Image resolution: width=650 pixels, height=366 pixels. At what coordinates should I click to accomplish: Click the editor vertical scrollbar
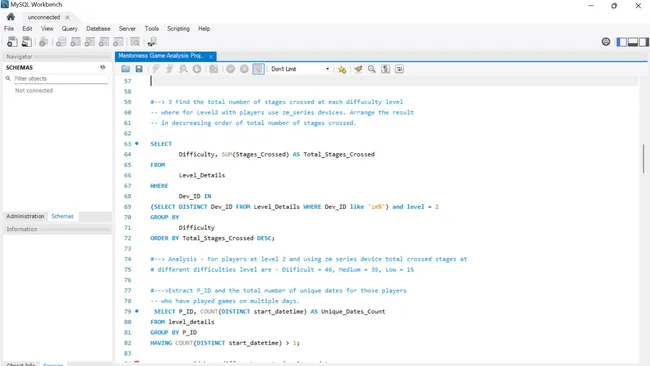pyautogui.click(x=643, y=159)
